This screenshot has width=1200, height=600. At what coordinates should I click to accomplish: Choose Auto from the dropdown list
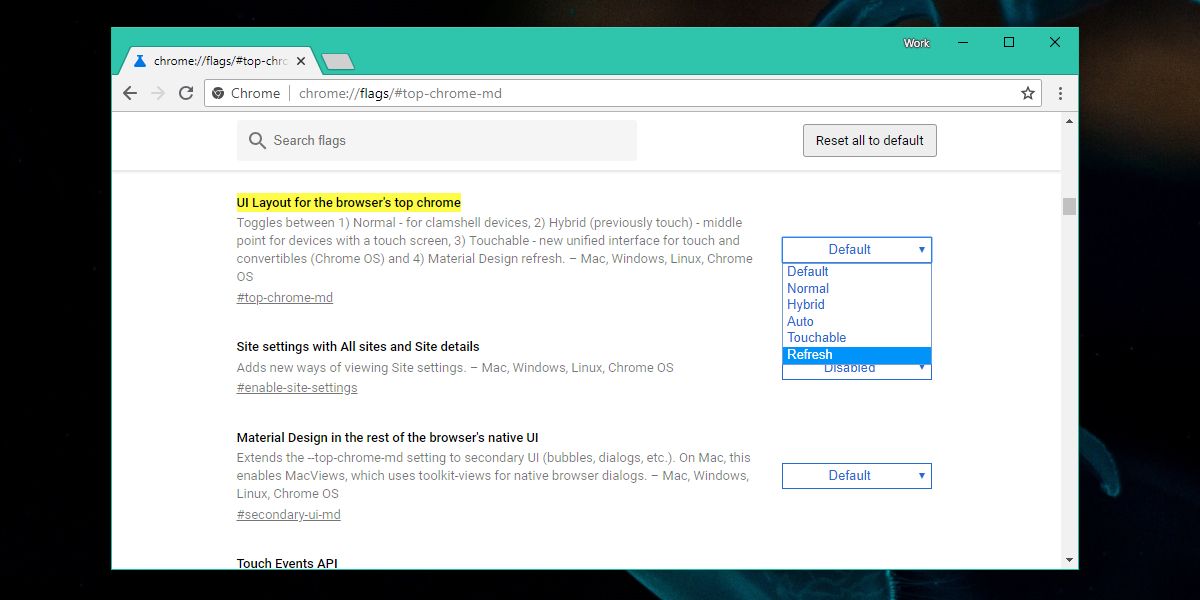(x=857, y=321)
